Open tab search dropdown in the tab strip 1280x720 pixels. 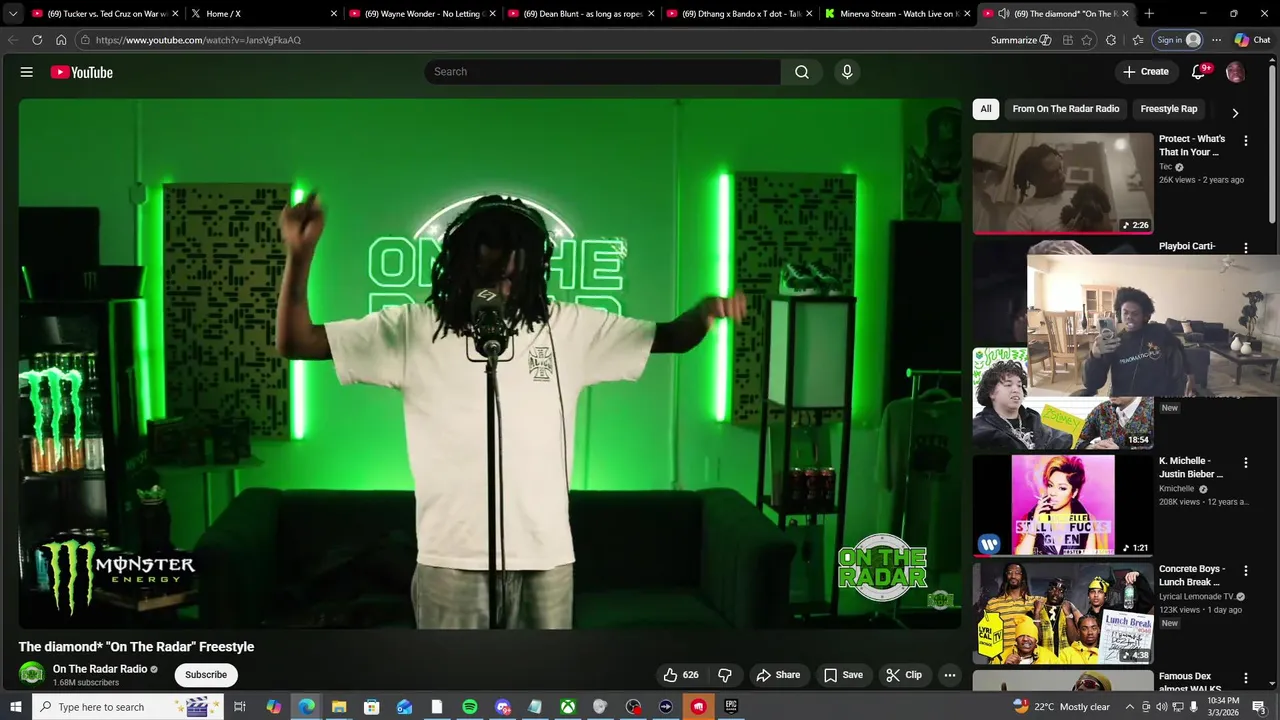[13, 14]
